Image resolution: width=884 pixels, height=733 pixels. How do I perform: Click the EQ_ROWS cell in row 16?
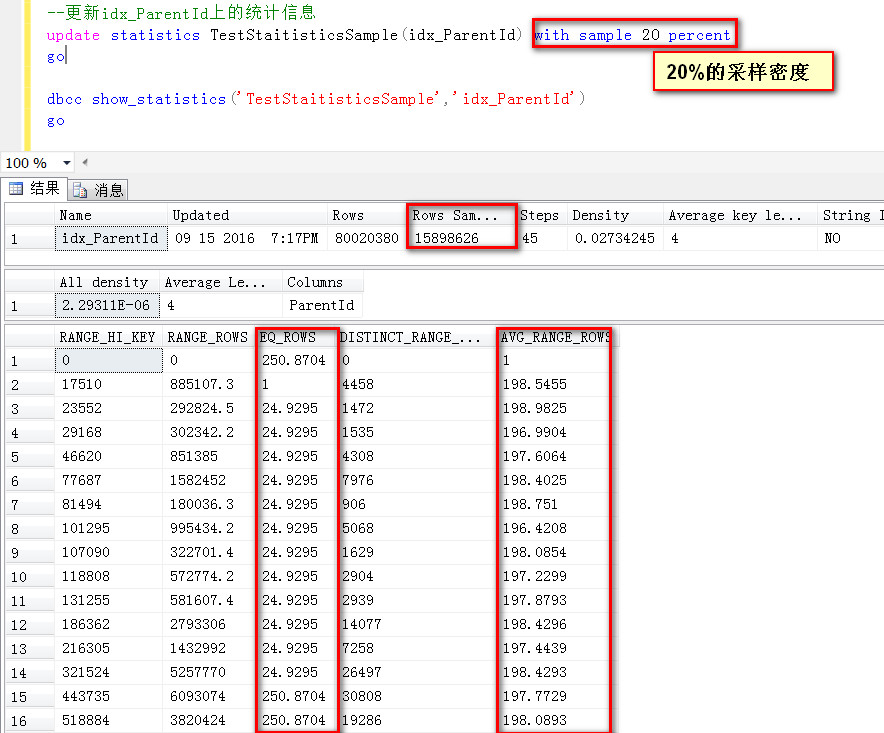coord(297,720)
